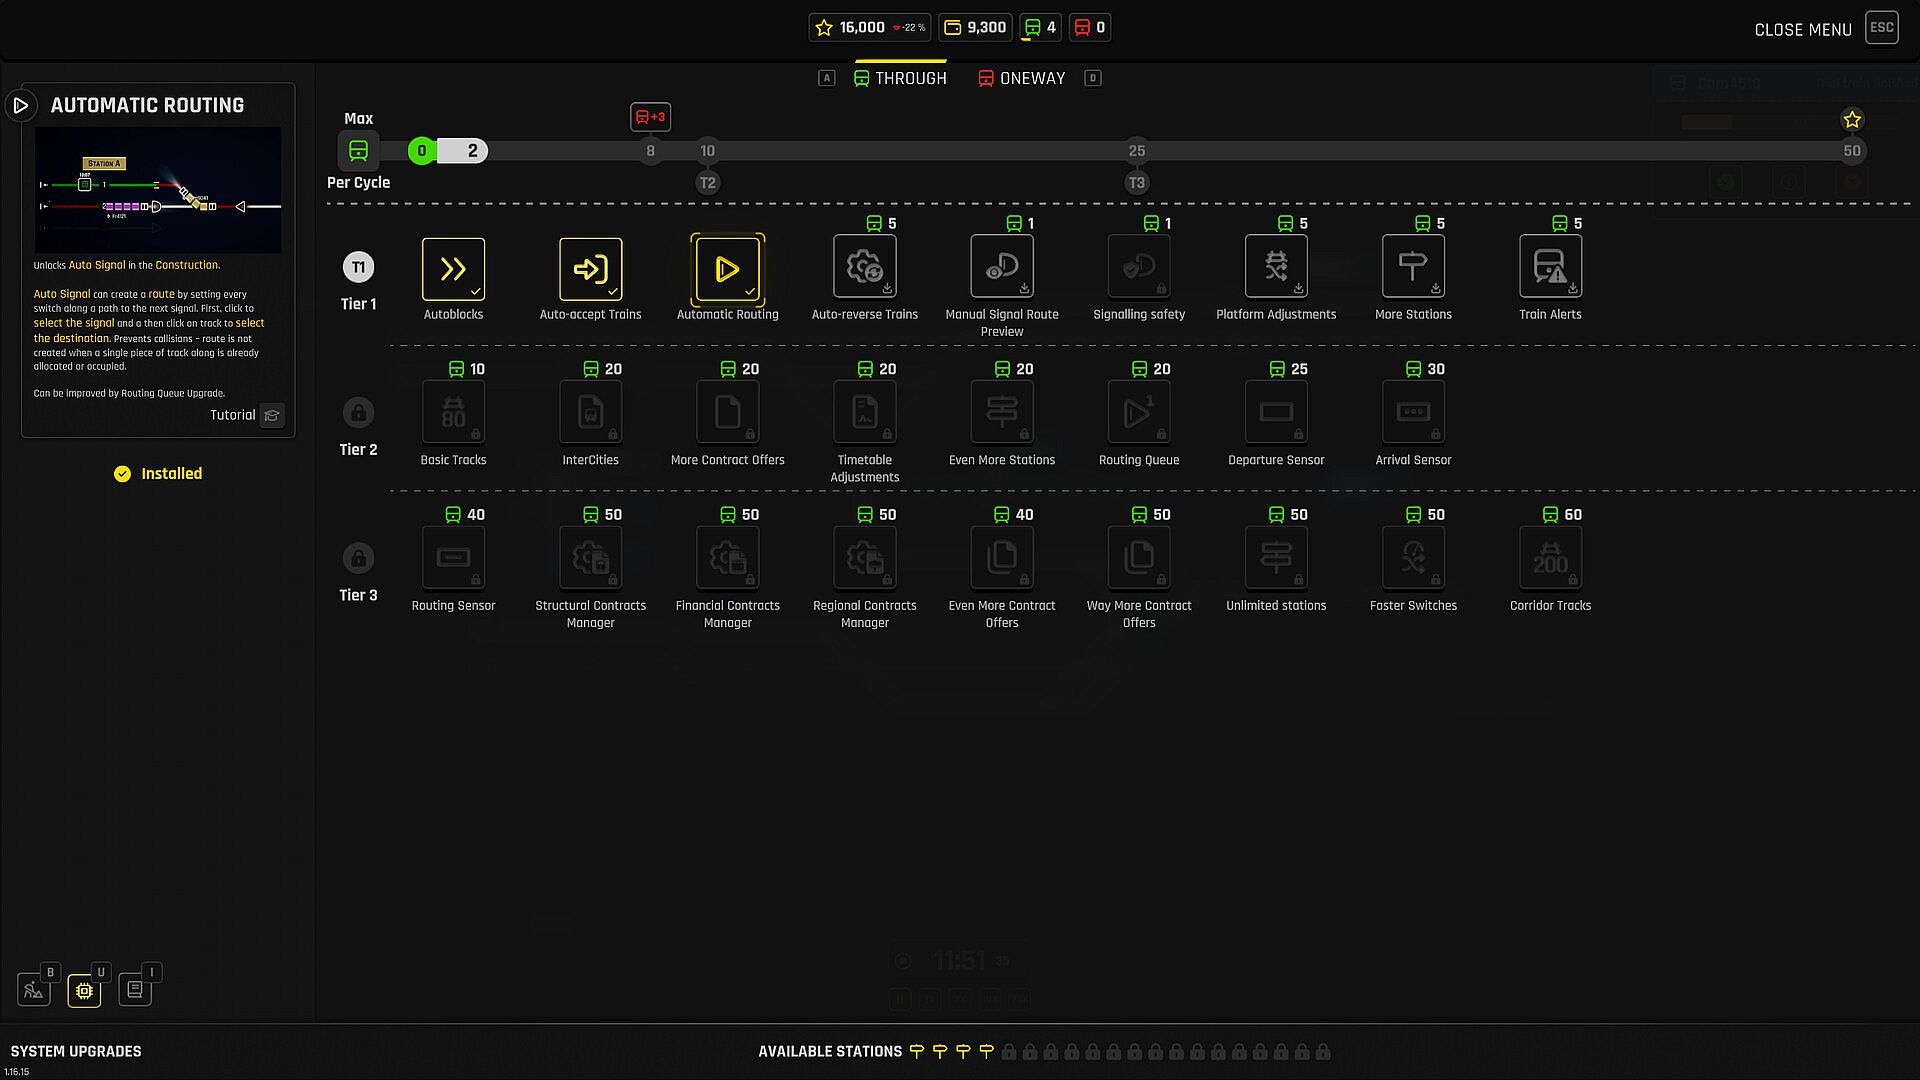Select the locked Routing Queue upgrade
This screenshot has height=1080, width=1920.
click(1138, 412)
